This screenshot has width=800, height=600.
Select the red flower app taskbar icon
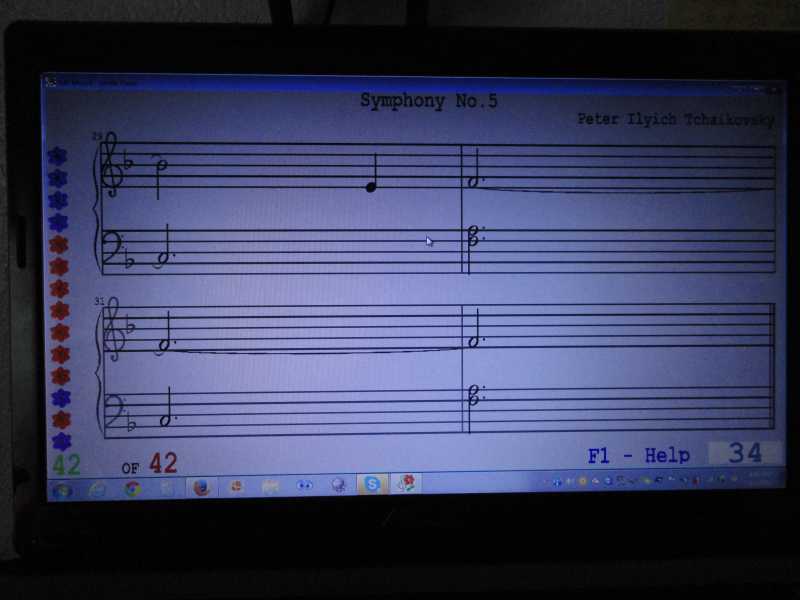coord(407,483)
